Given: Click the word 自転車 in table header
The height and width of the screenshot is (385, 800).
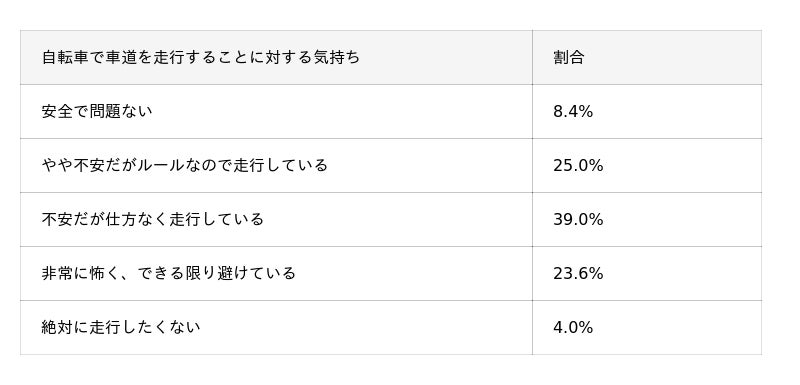Looking at the screenshot, I should 65,58.
